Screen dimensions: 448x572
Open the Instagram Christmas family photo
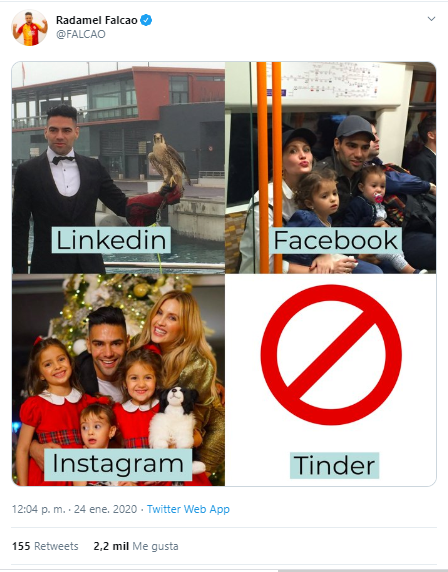pyautogui.click(x=119, y=380)
